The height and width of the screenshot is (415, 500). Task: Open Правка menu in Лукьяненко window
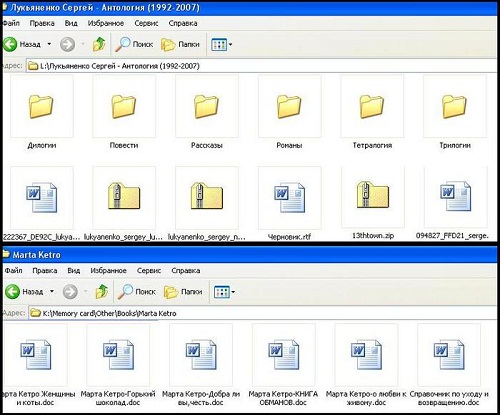tap(42, 23)
